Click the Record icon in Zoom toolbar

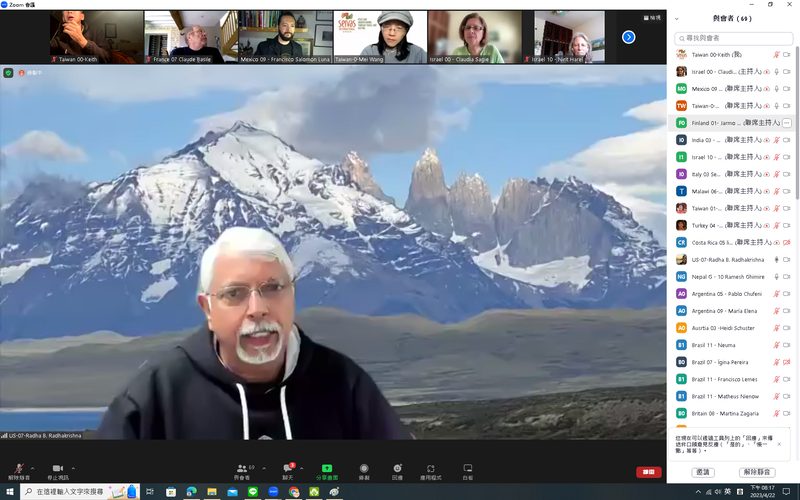pos(364,468)
